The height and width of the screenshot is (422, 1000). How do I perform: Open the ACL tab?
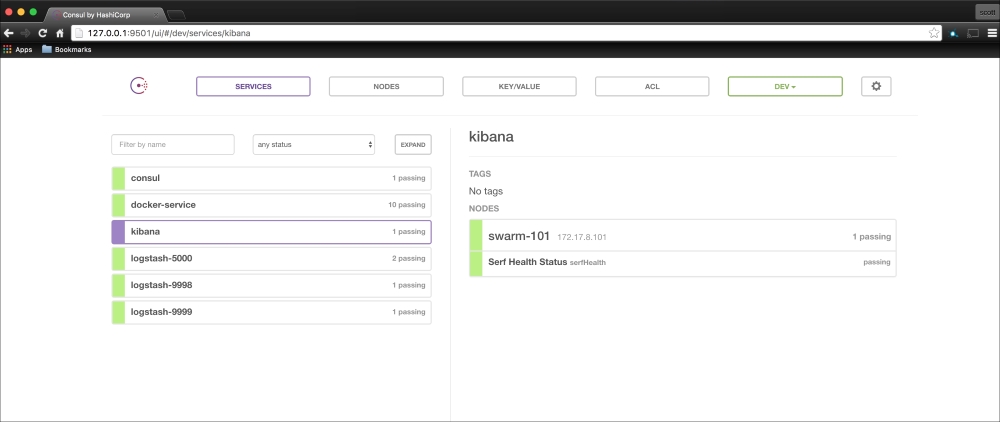[x=652, y=86]
